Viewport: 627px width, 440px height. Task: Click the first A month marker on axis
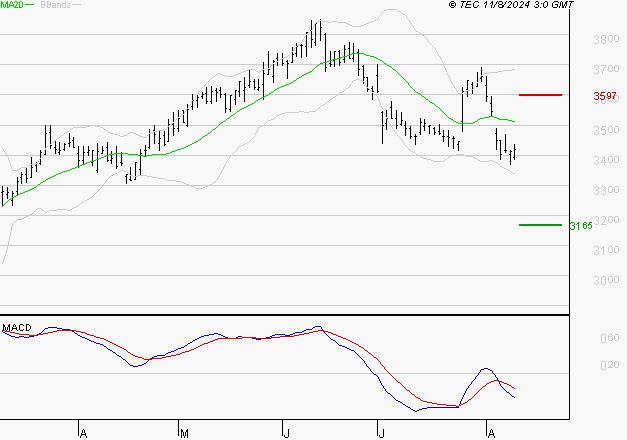(x=83, y=433)
